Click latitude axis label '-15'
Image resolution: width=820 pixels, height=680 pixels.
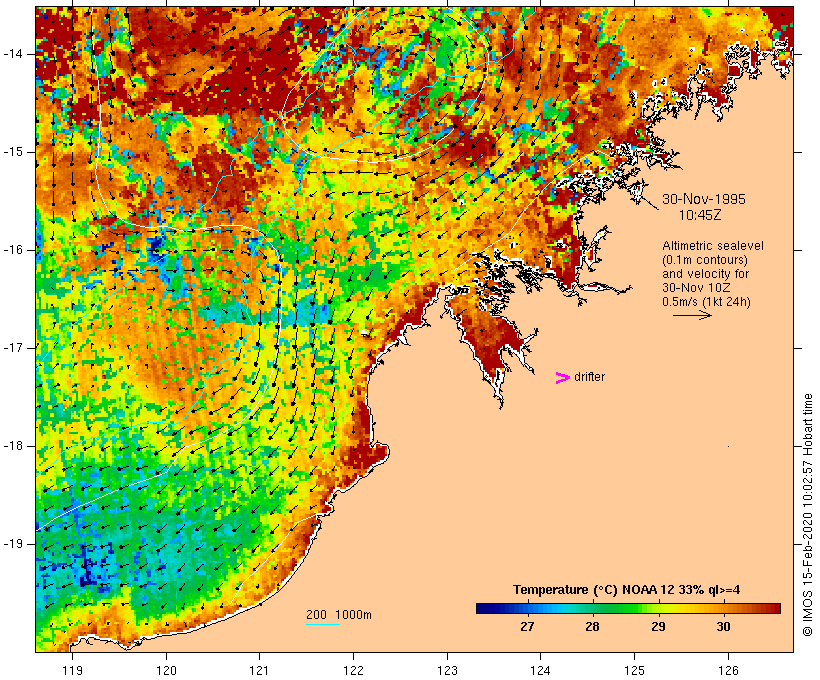tap(12, 152)
